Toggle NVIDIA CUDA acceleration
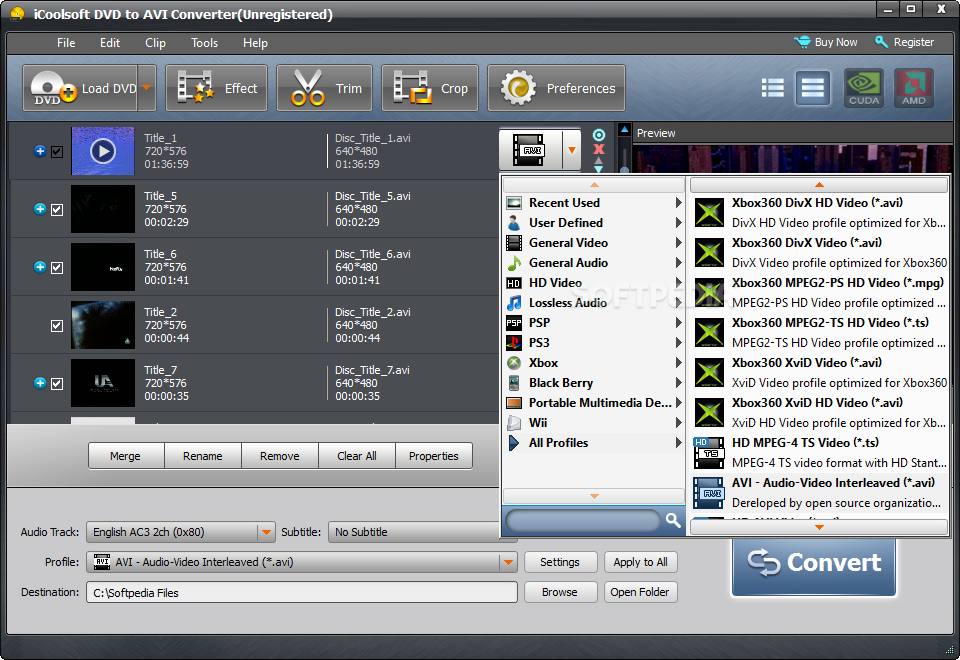This screenshot has width=960, height=660. [864, 88]
